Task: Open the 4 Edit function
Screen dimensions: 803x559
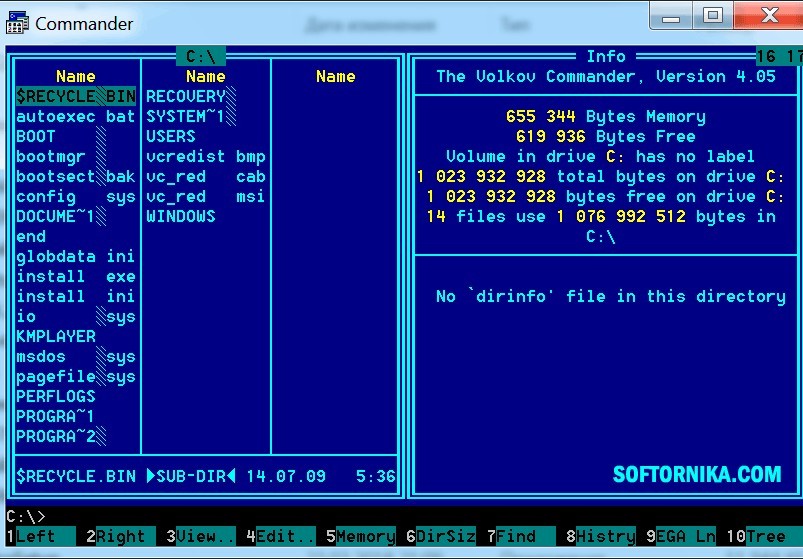Action: click(x=281, y=536)
